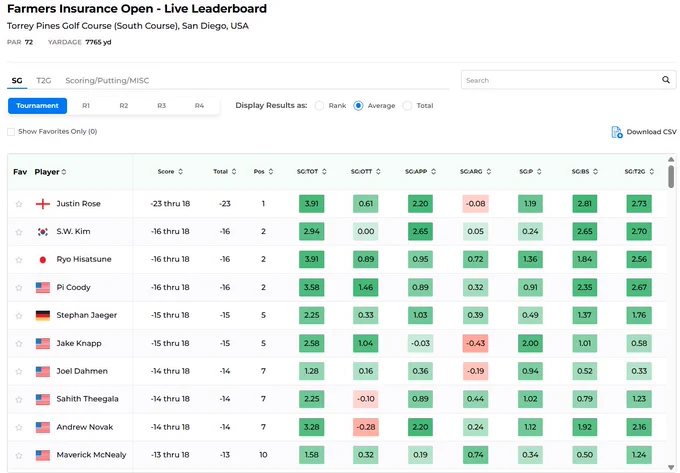
Task: Click Stephan Jaeger's score -15 thru 18
Action: point(170,315)
